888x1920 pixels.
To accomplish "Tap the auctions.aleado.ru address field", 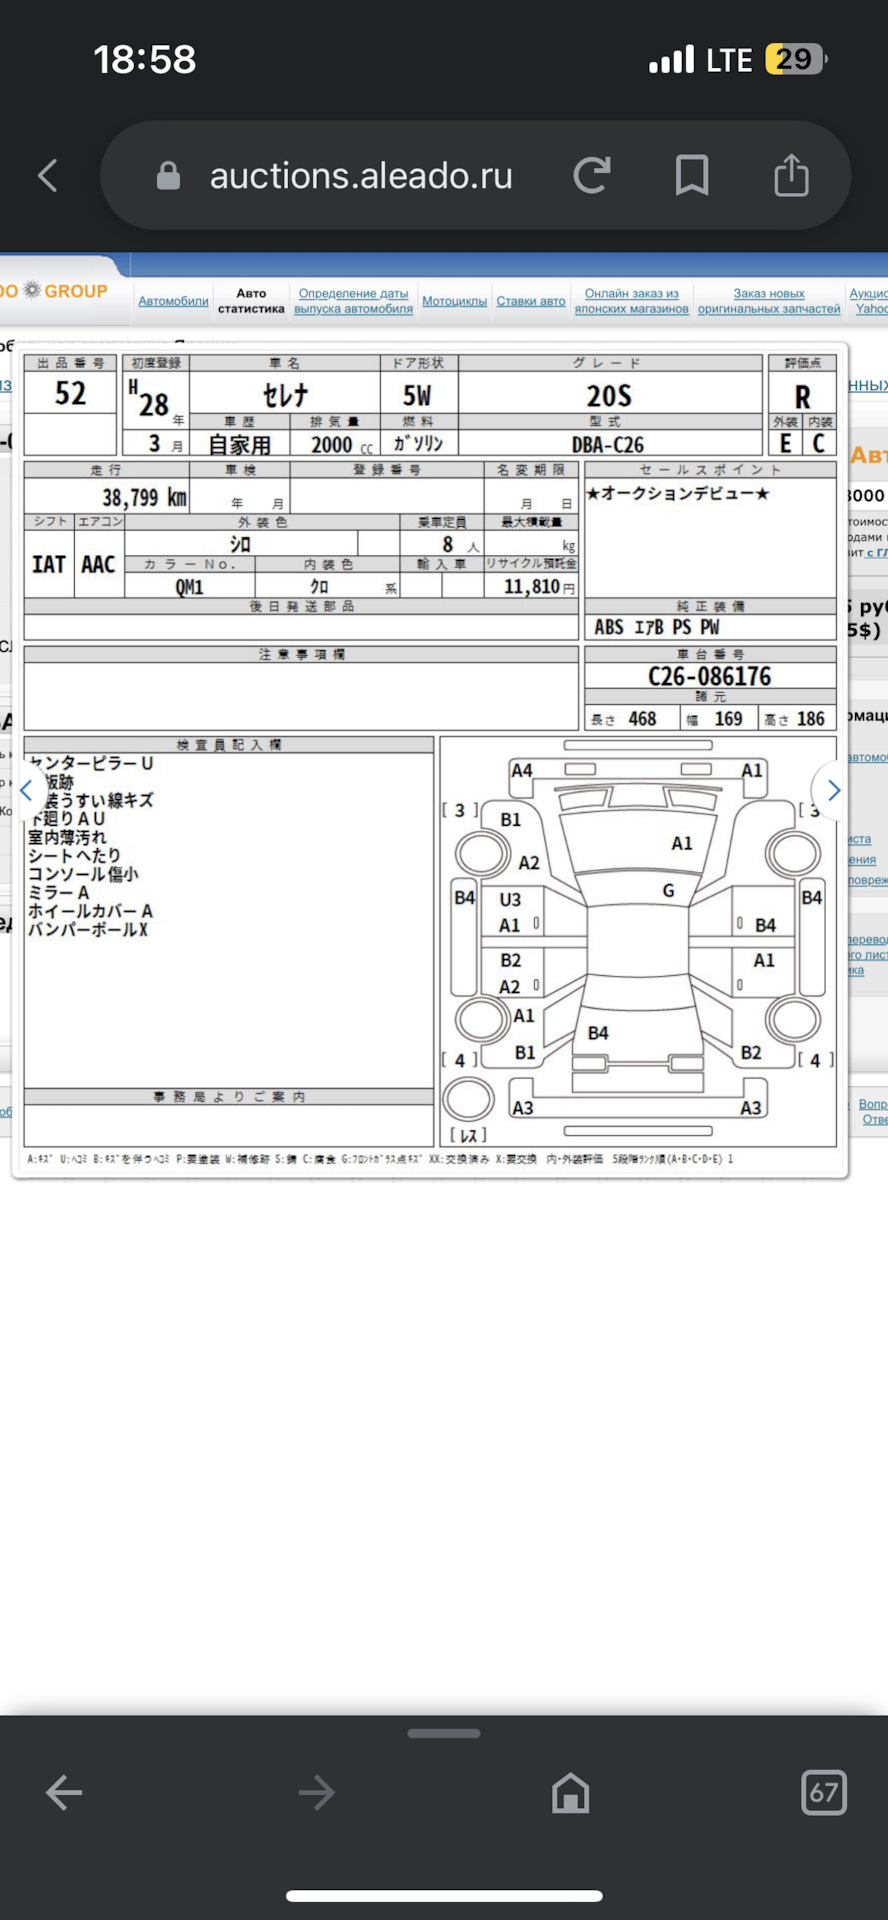I will 360,176.
